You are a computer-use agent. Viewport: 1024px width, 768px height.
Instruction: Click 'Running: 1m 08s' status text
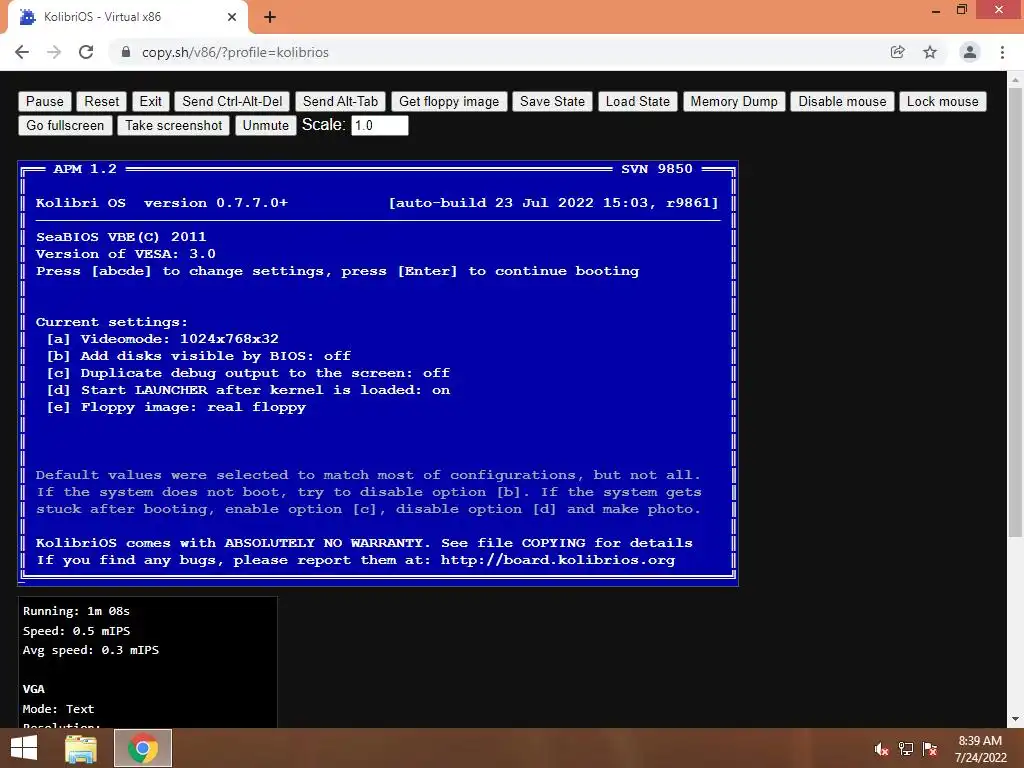coord(76,611)
